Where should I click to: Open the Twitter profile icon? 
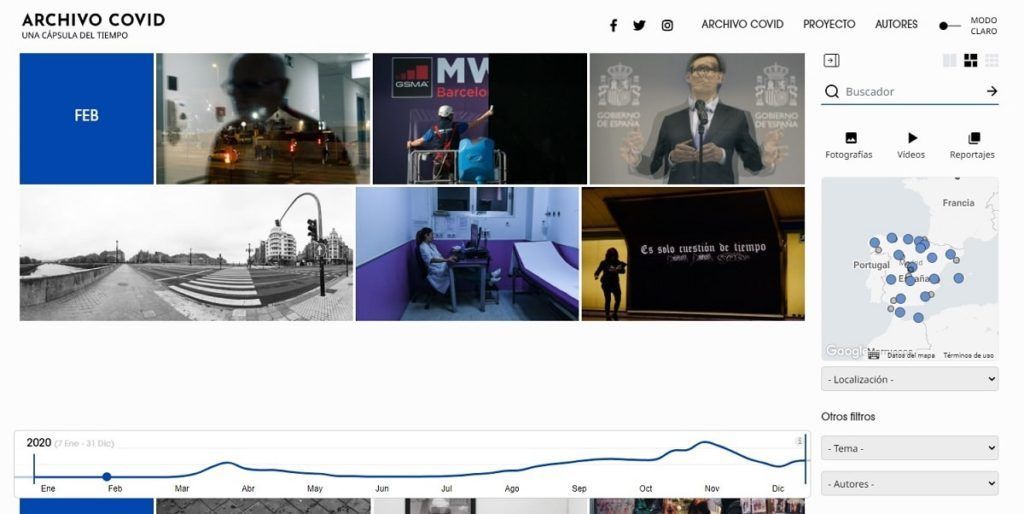639,25
